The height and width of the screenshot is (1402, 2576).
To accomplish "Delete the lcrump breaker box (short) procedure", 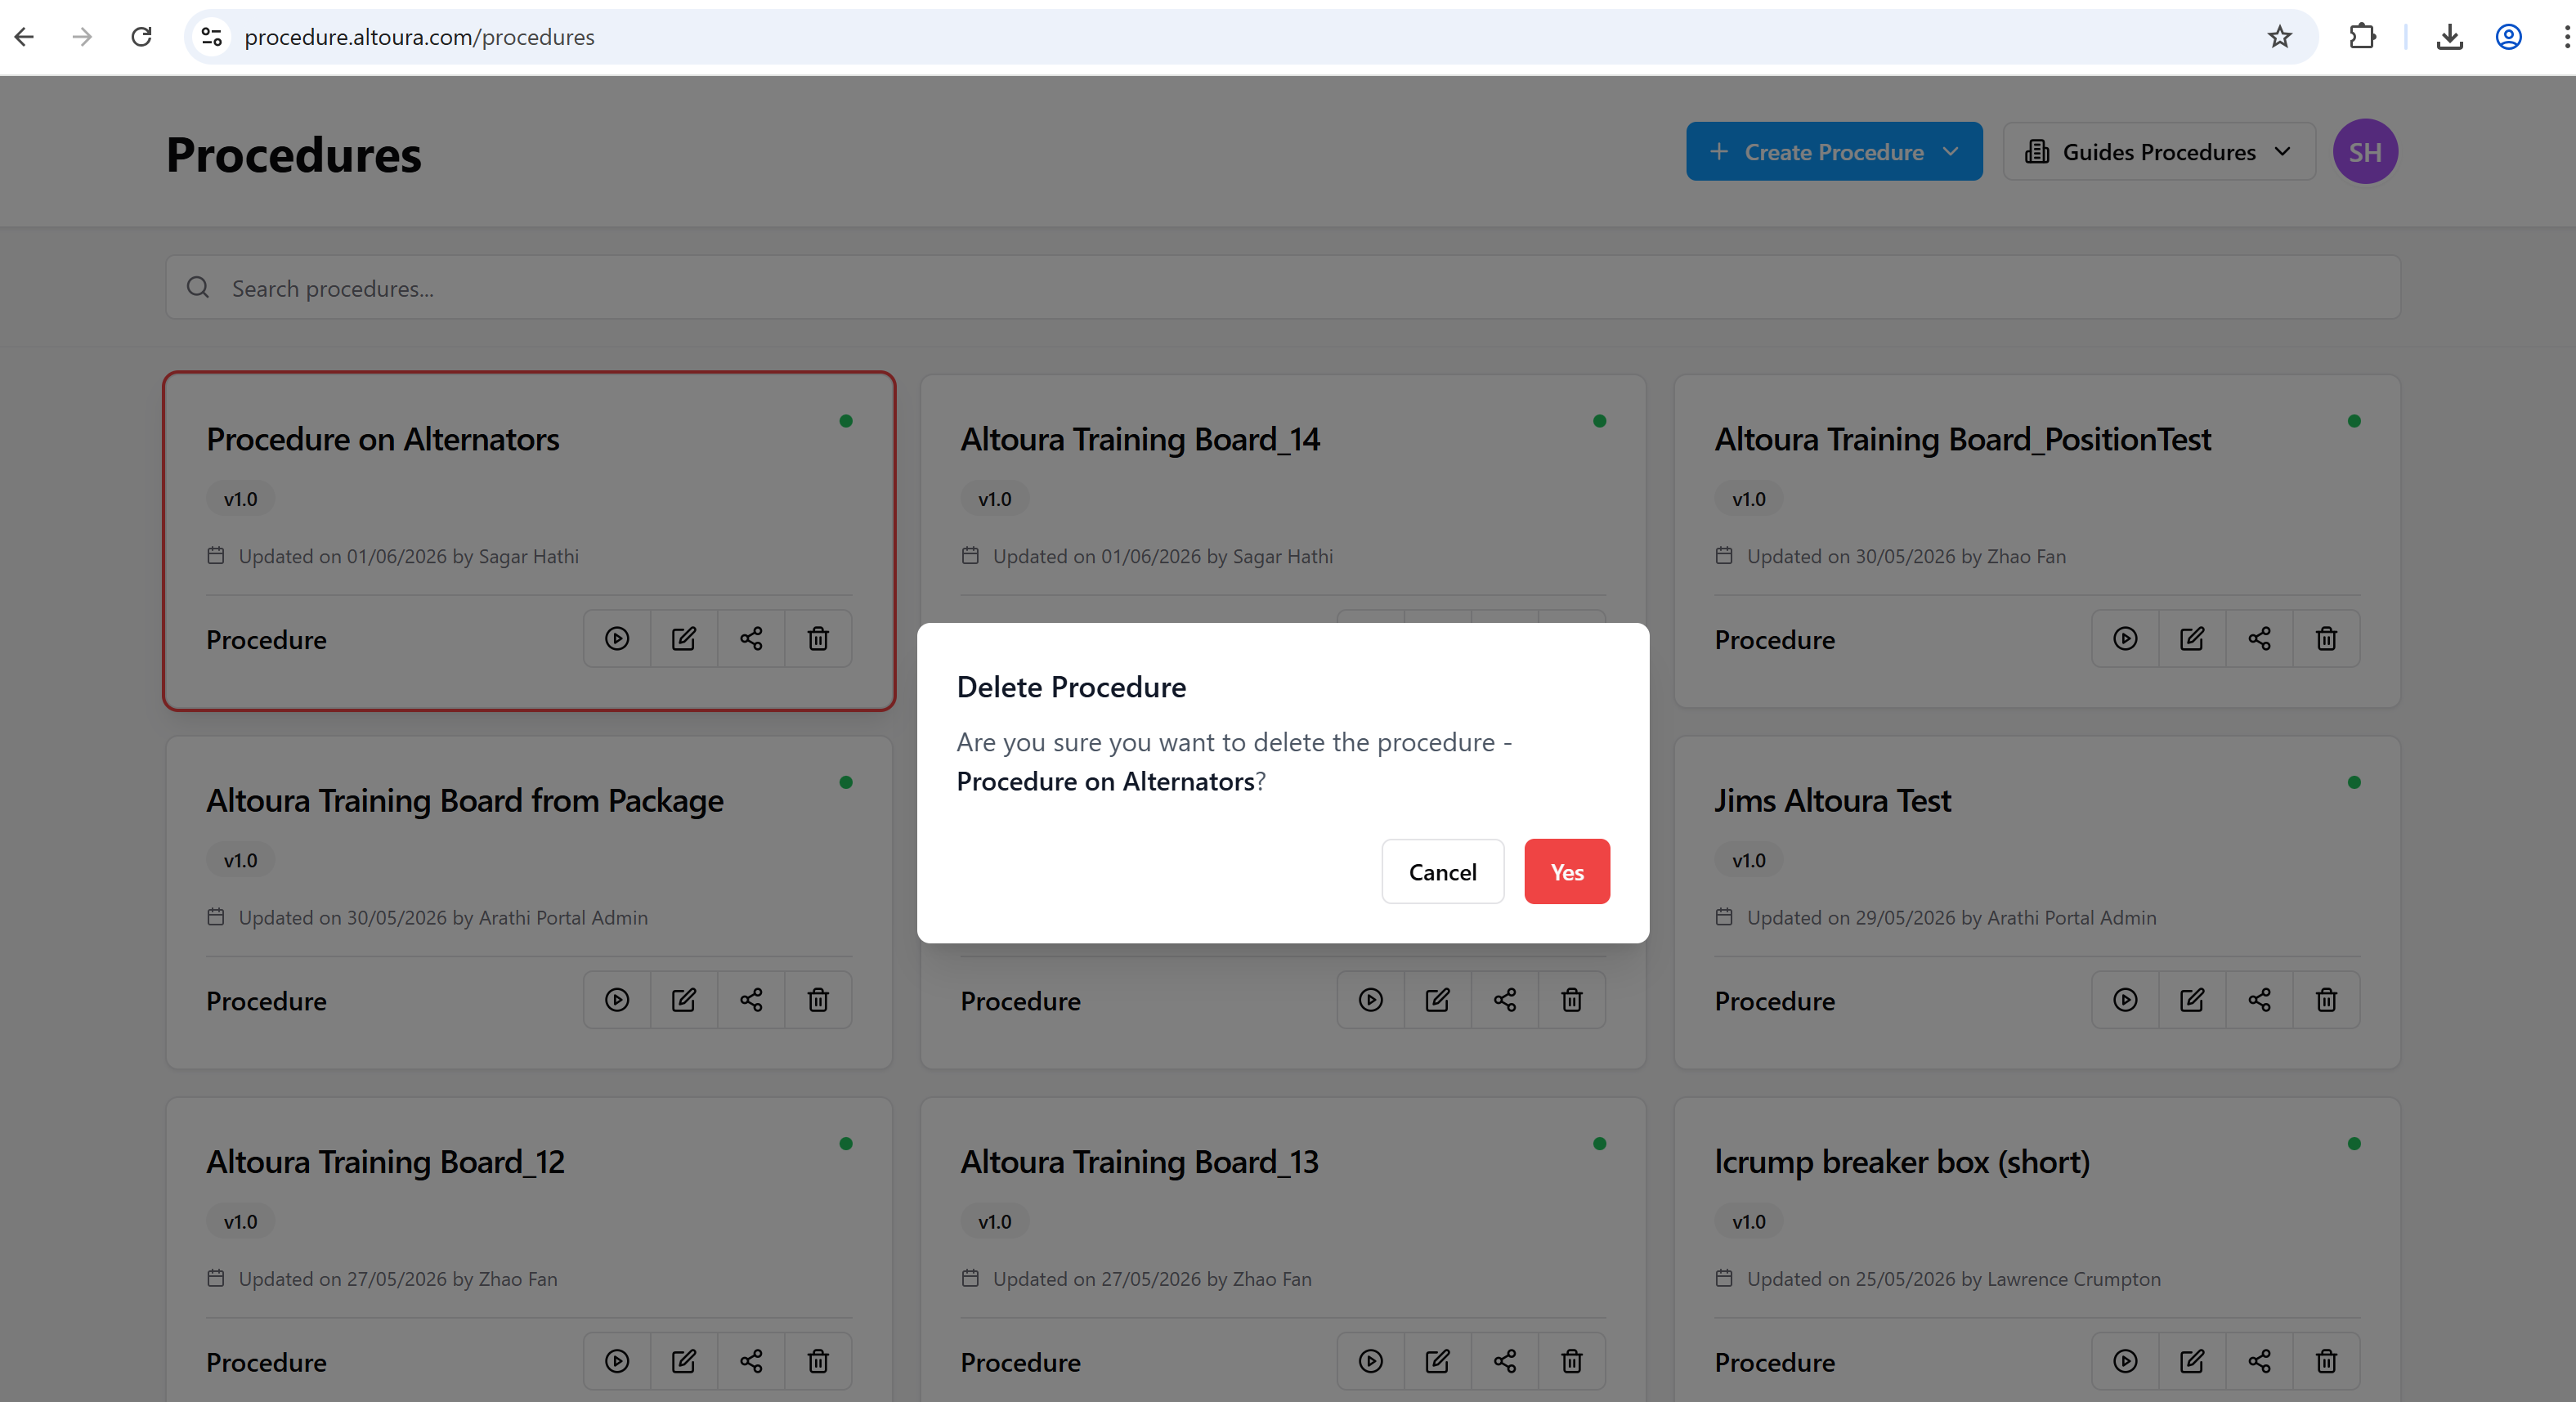I will tap(2326, 1361).
